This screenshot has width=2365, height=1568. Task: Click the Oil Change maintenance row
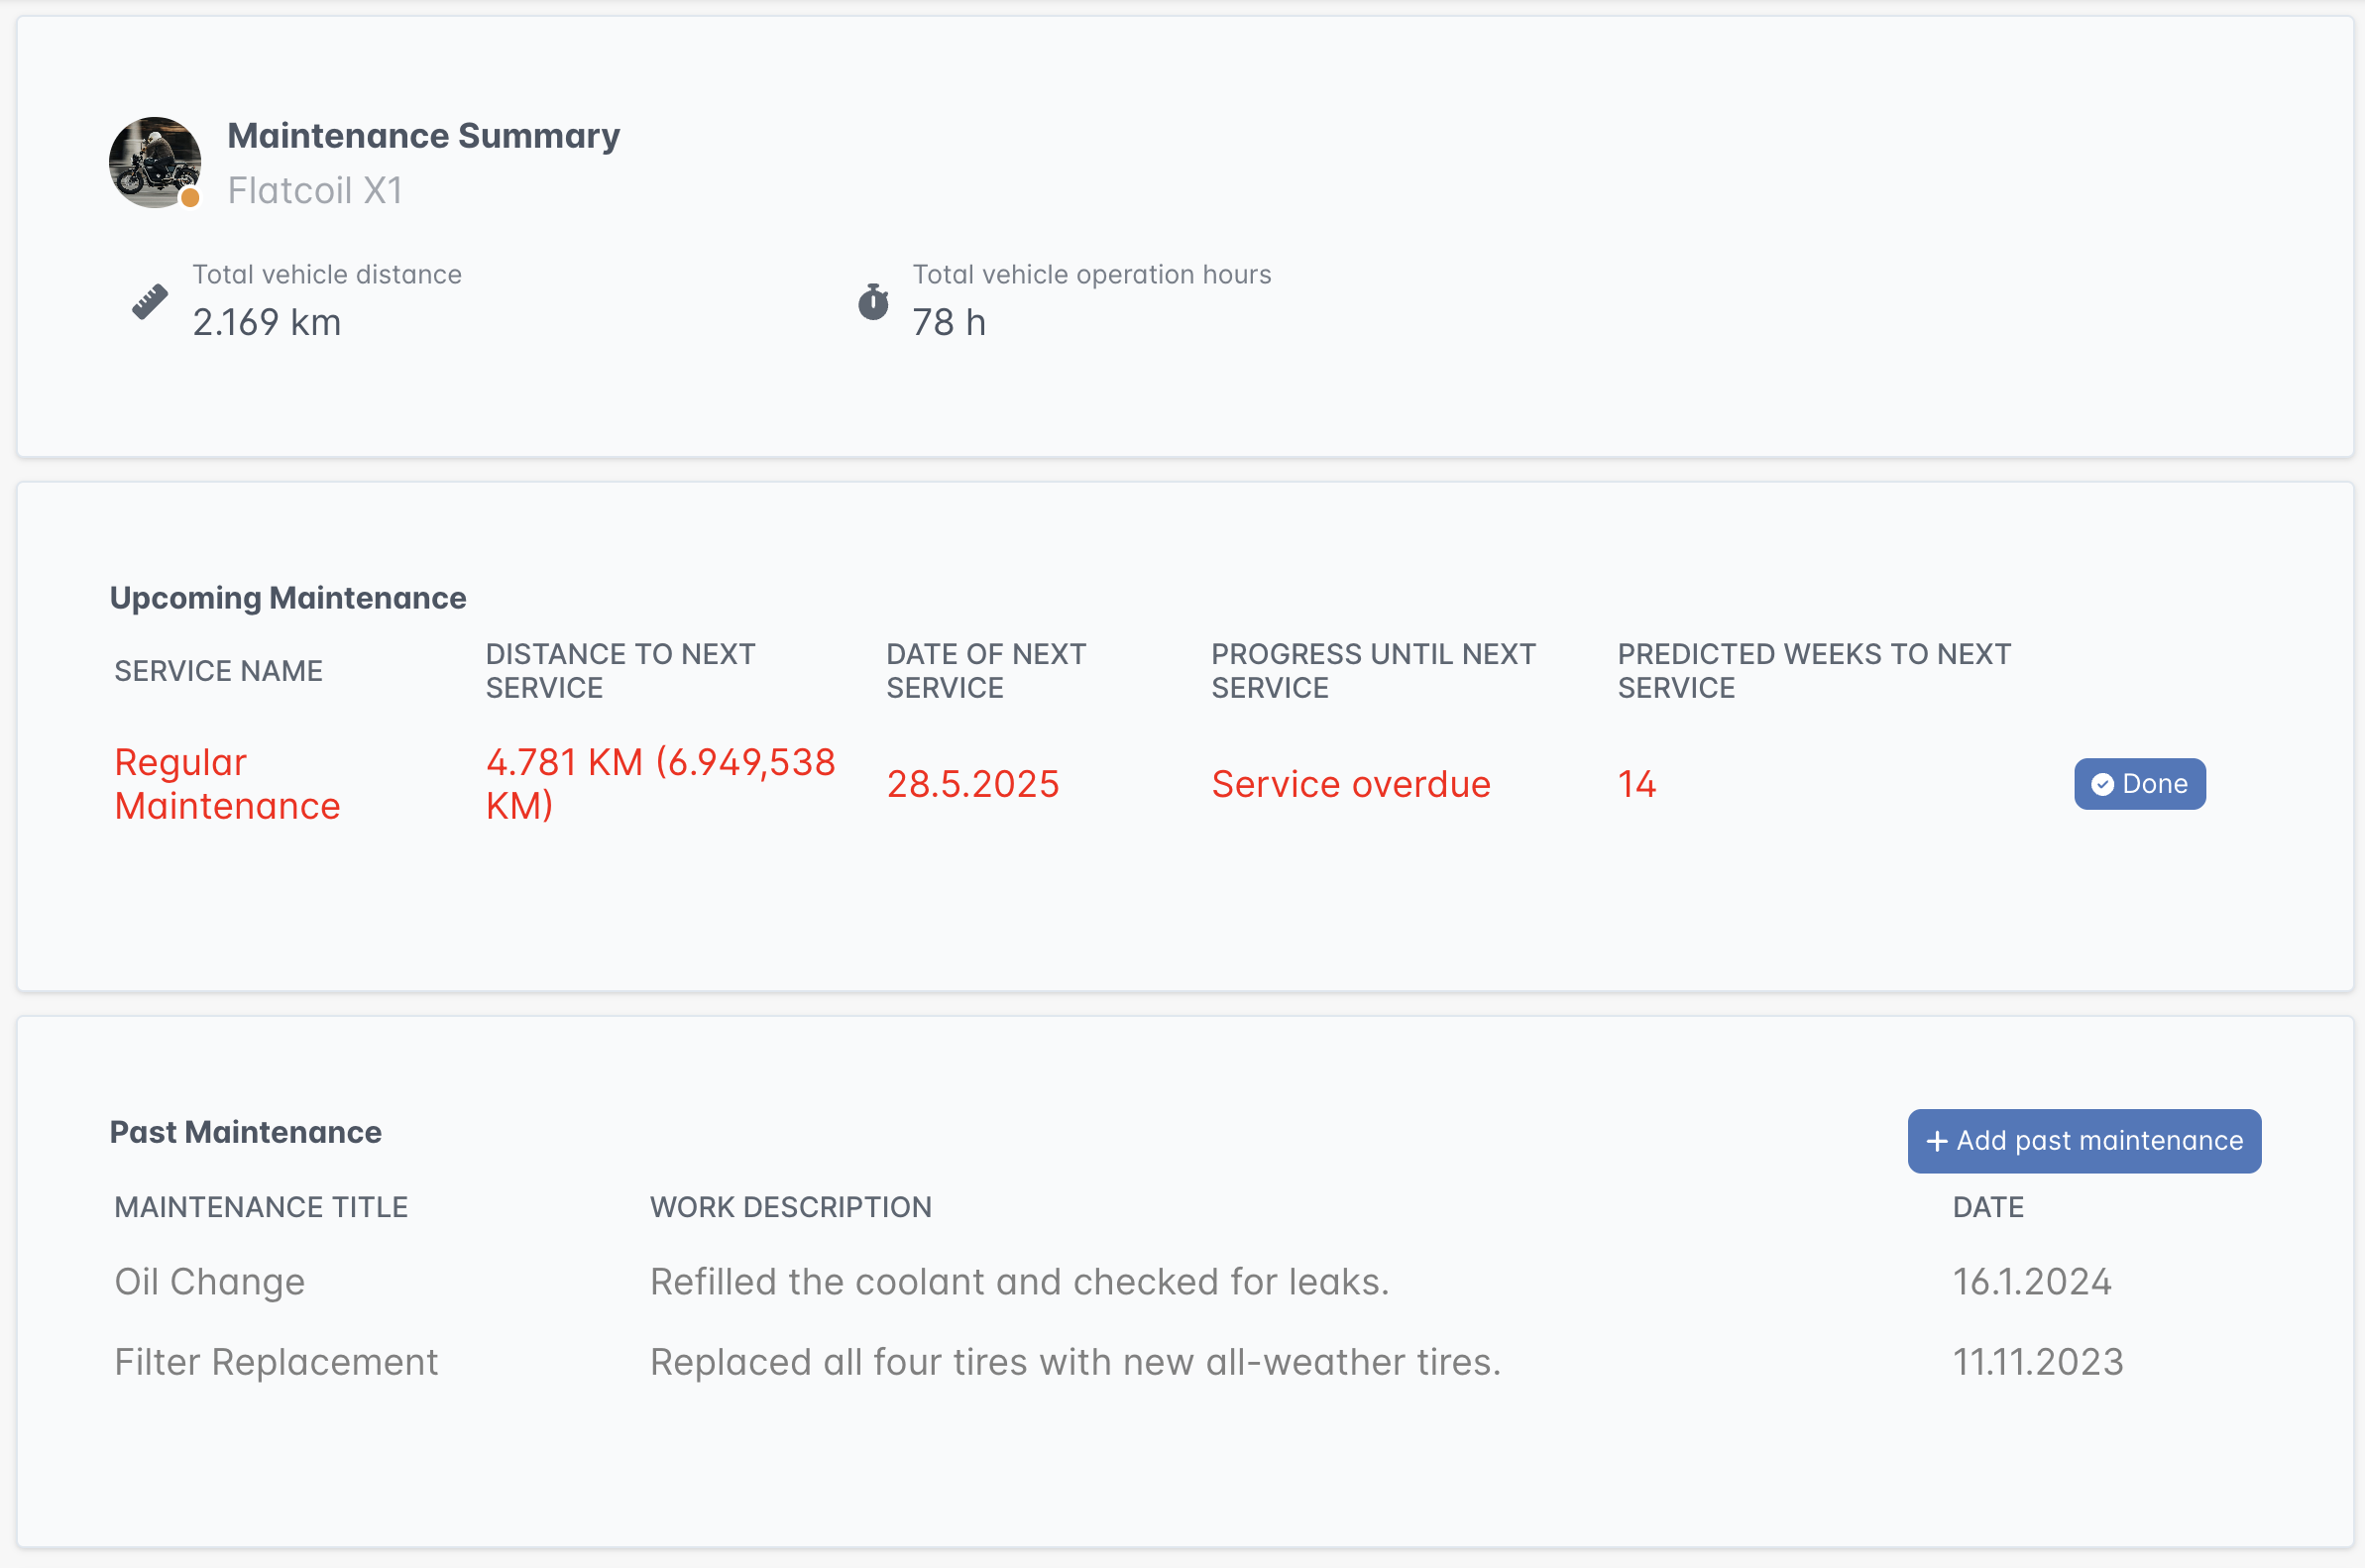209,1282
